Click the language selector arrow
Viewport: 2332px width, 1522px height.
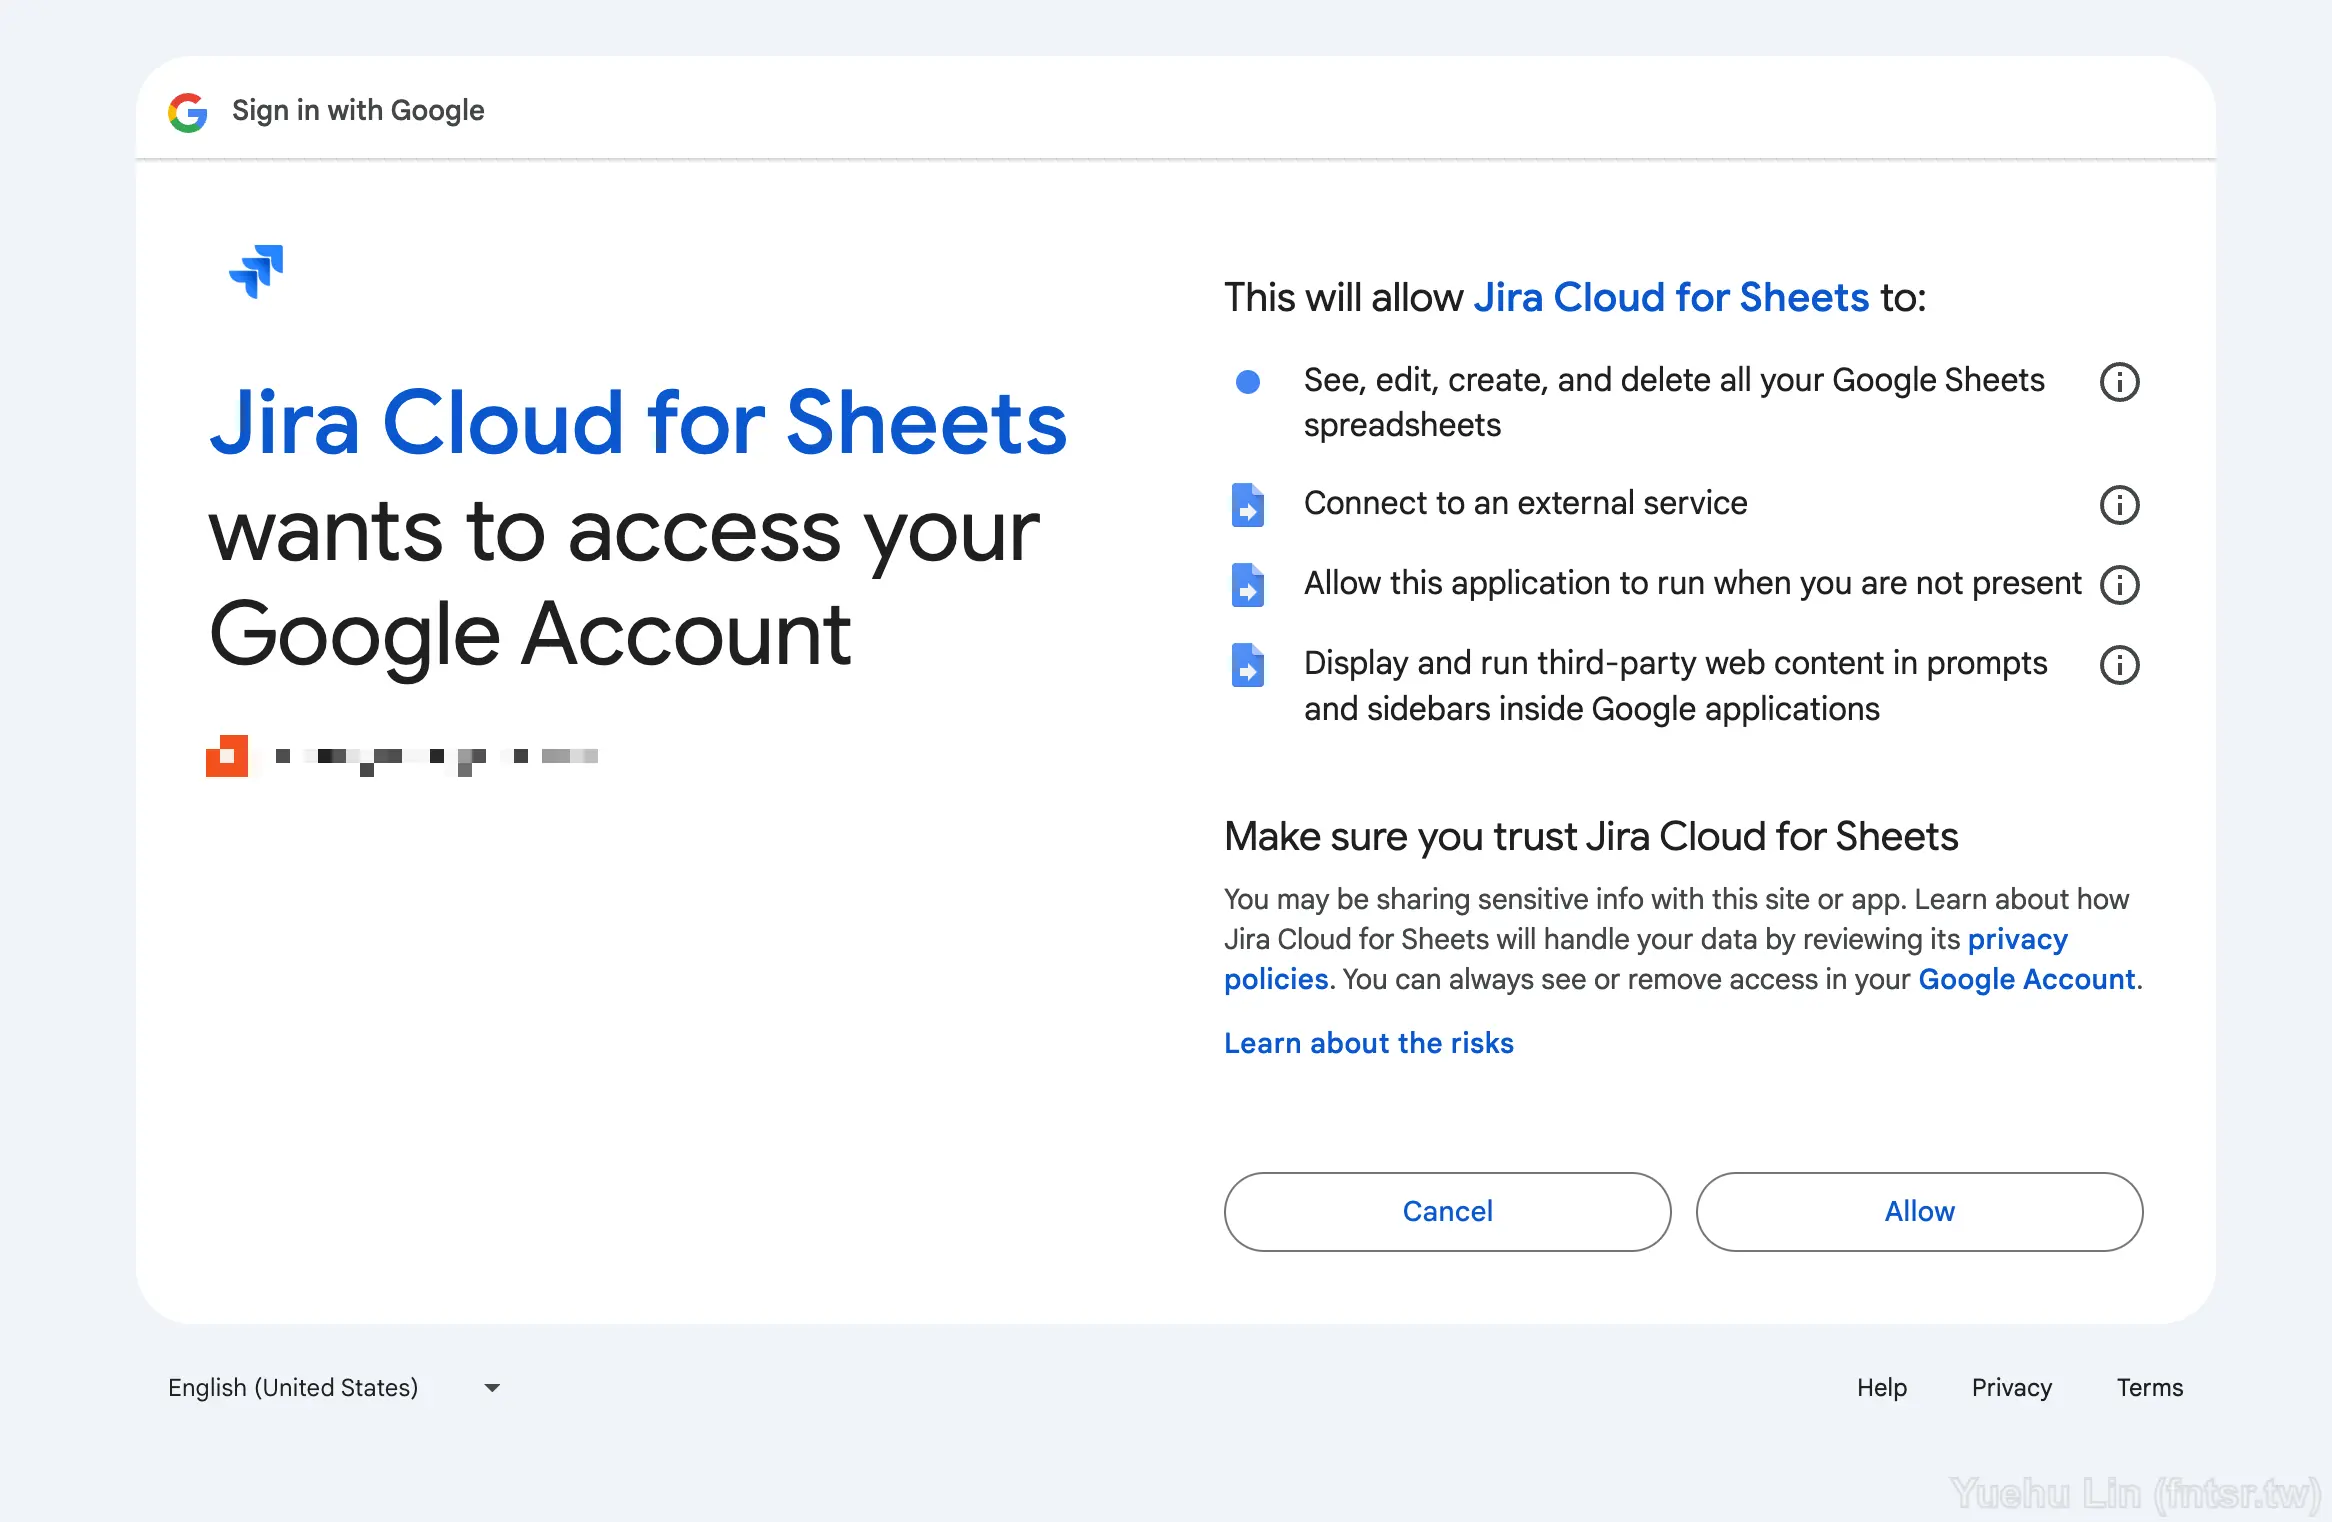tap(492, 1388)
